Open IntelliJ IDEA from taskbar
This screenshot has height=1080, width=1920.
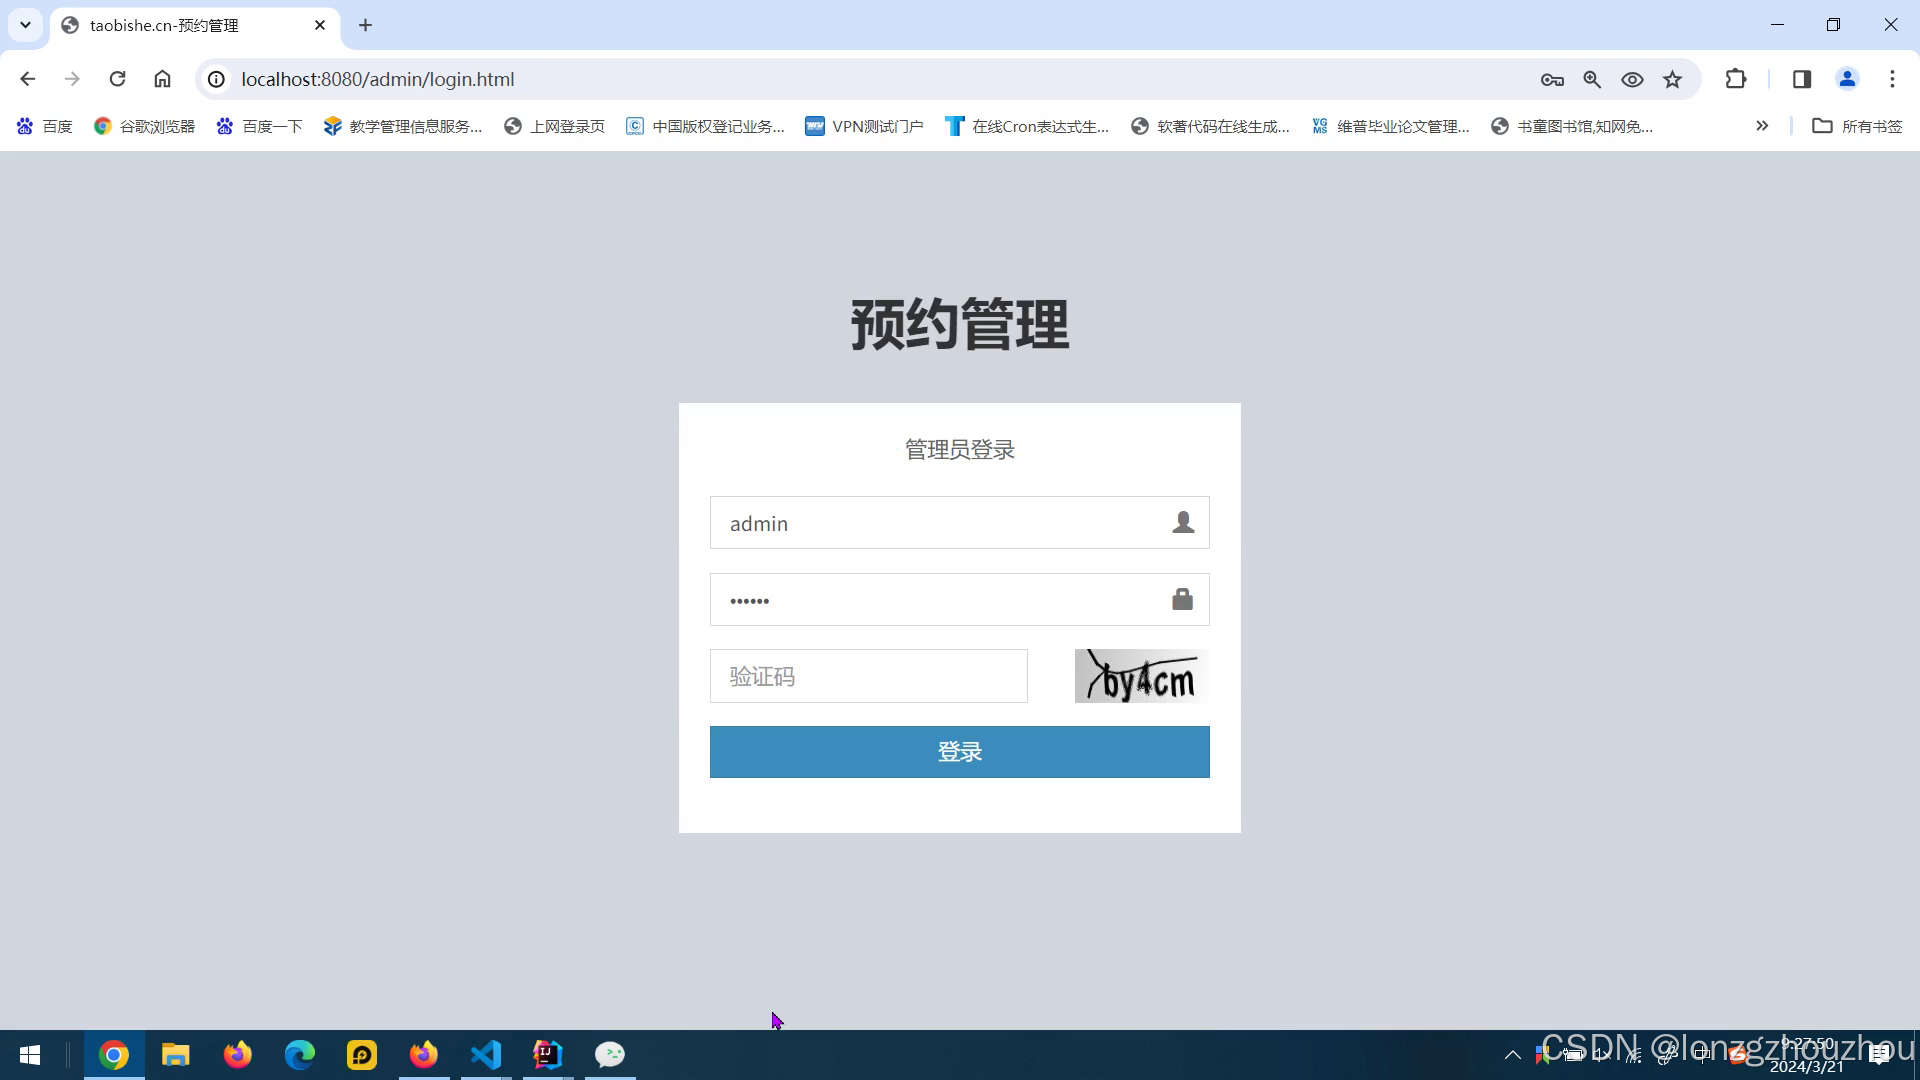click(x=548, y=1054)
